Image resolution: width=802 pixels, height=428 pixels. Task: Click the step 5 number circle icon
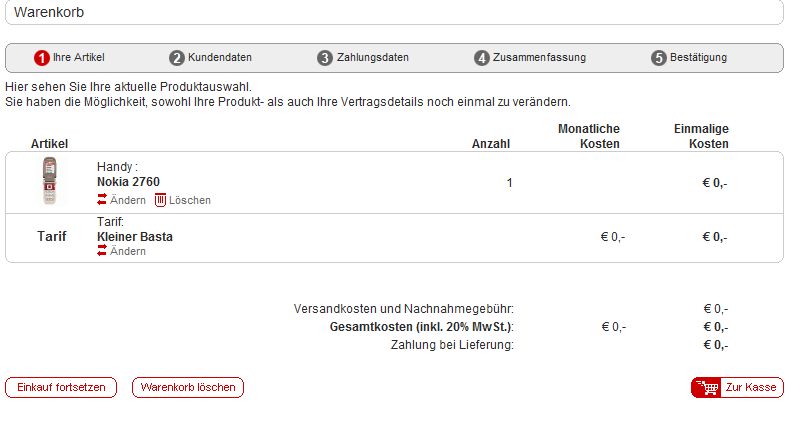pyautogui.click(x=659, y=58)
